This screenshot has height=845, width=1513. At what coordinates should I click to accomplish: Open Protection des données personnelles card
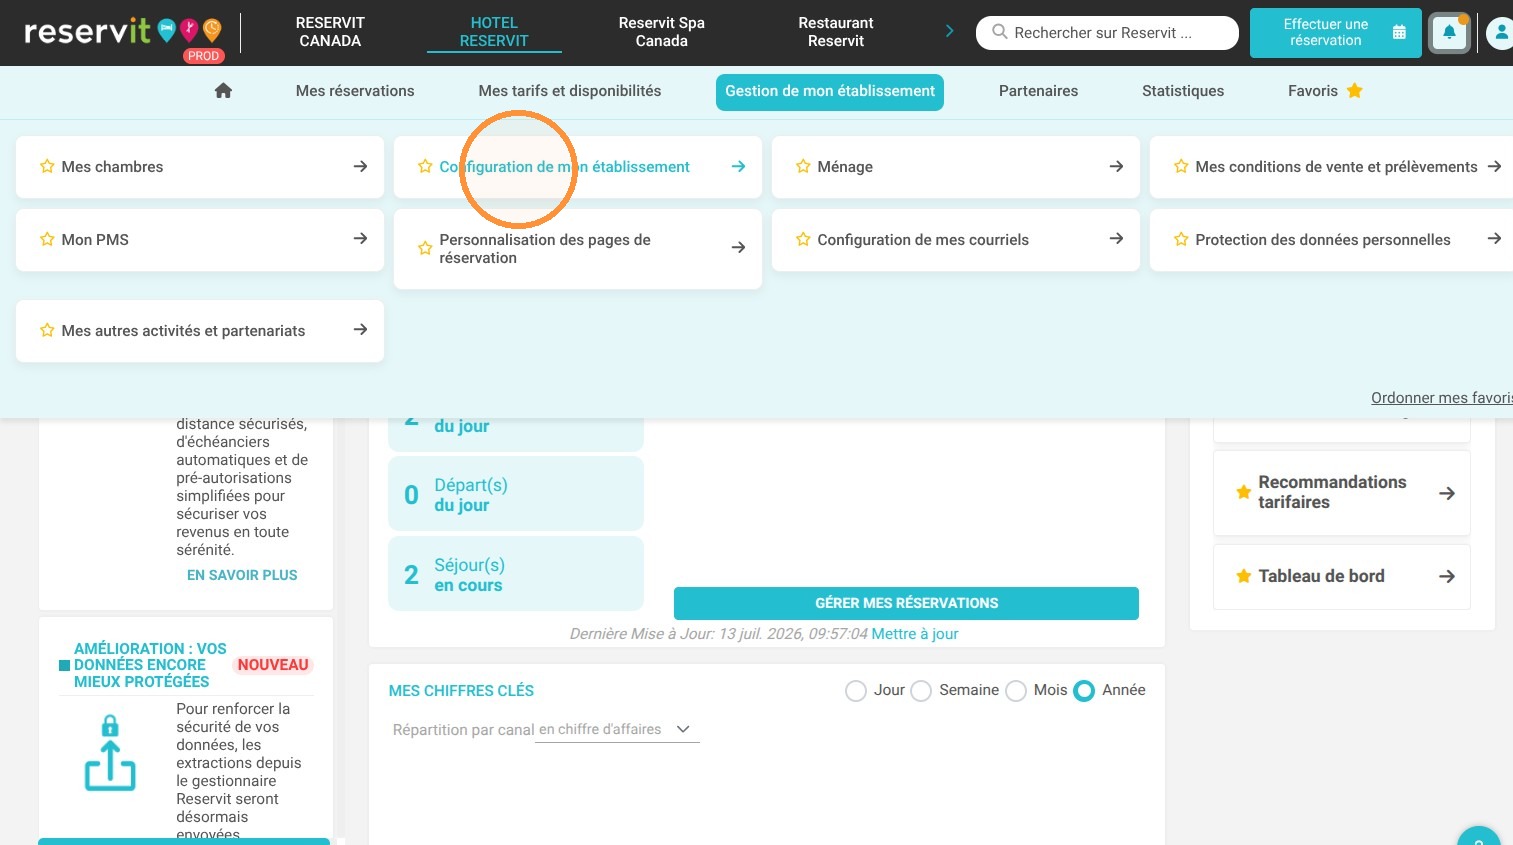(1331, 240)
